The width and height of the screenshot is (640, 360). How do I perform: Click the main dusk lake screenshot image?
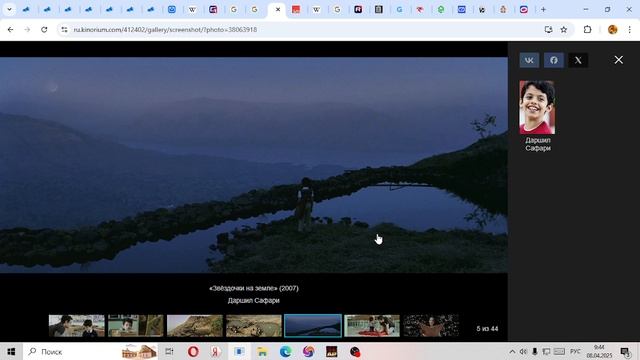253,165
